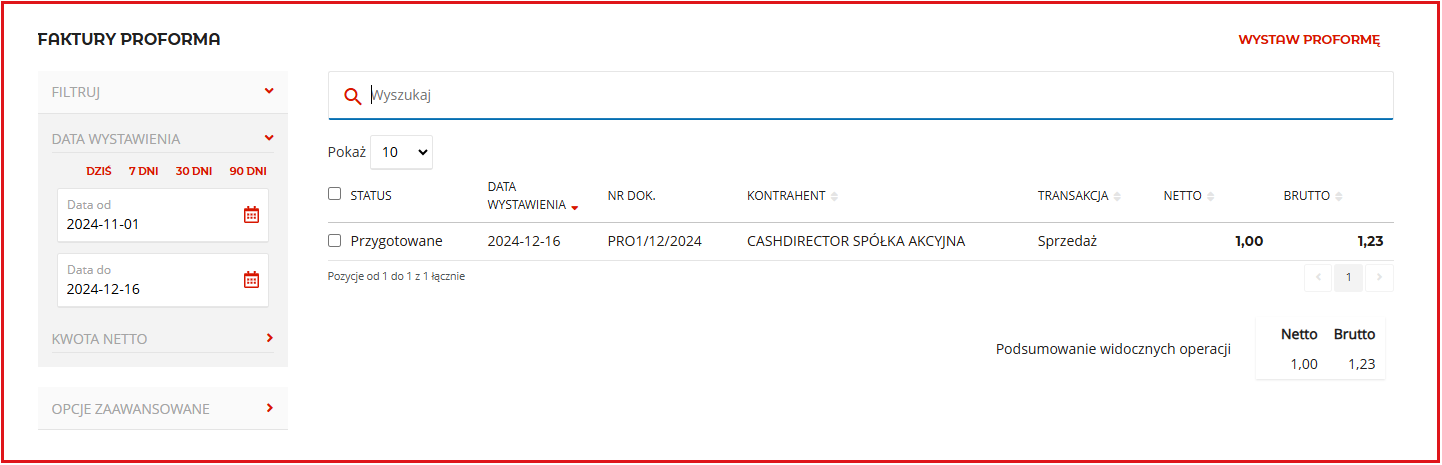The image size is (1442, 465).
Task: Open the Data do calendar picker
Action: pyautogui.click(x=252, y=280)
